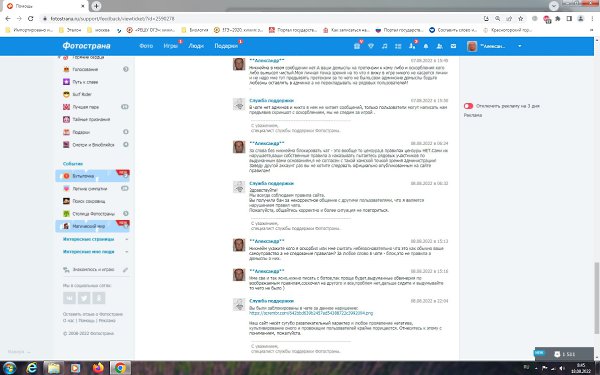Open the screenshot link in last support message

(311, 313)
